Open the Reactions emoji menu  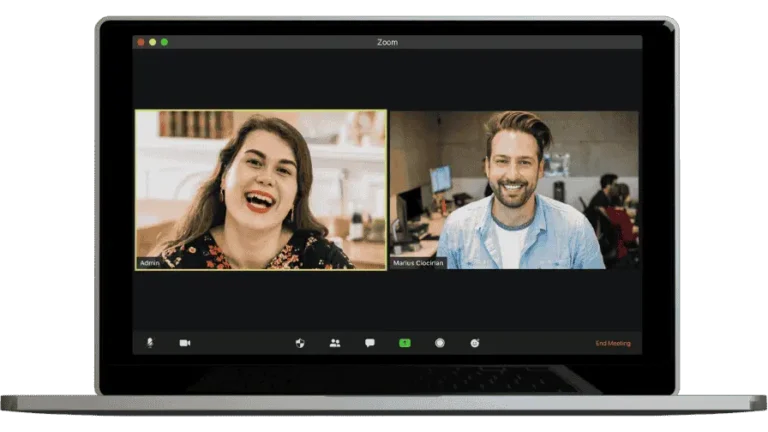pos(475,343)
